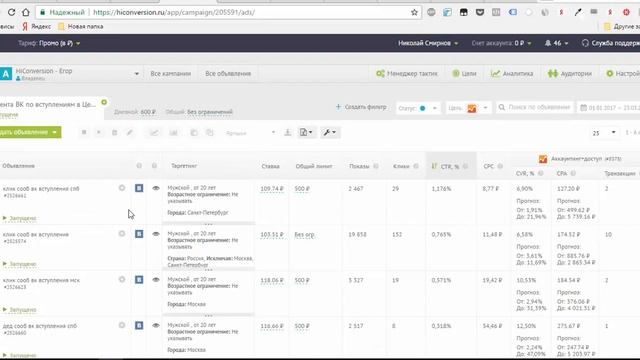The width and height of the screenshot is (640, 360).
Task: Click the bar chart toolbar icon
Action: point(173,133)
